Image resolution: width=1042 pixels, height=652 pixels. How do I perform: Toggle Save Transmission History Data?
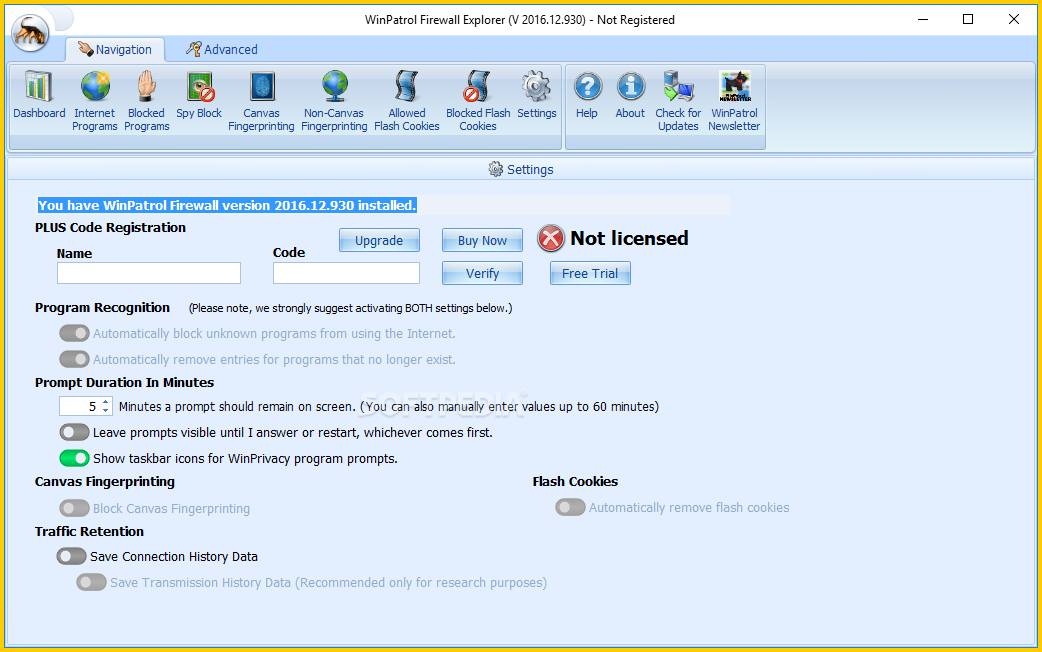(92, 582)
